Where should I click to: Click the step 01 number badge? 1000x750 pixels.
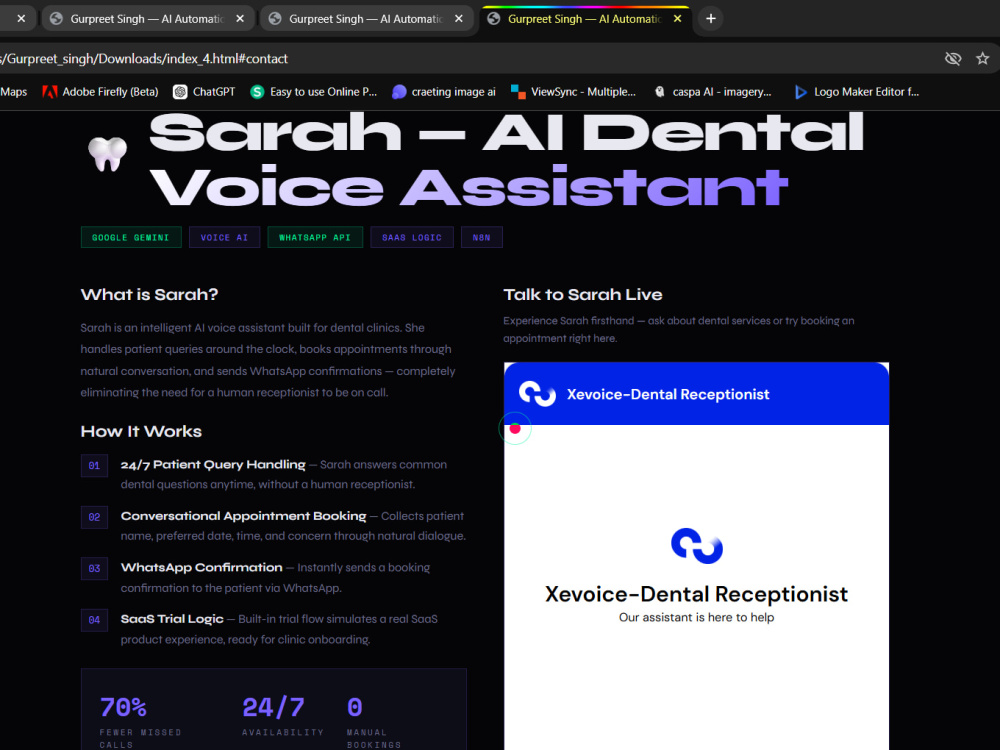click(x=94, y=466)
